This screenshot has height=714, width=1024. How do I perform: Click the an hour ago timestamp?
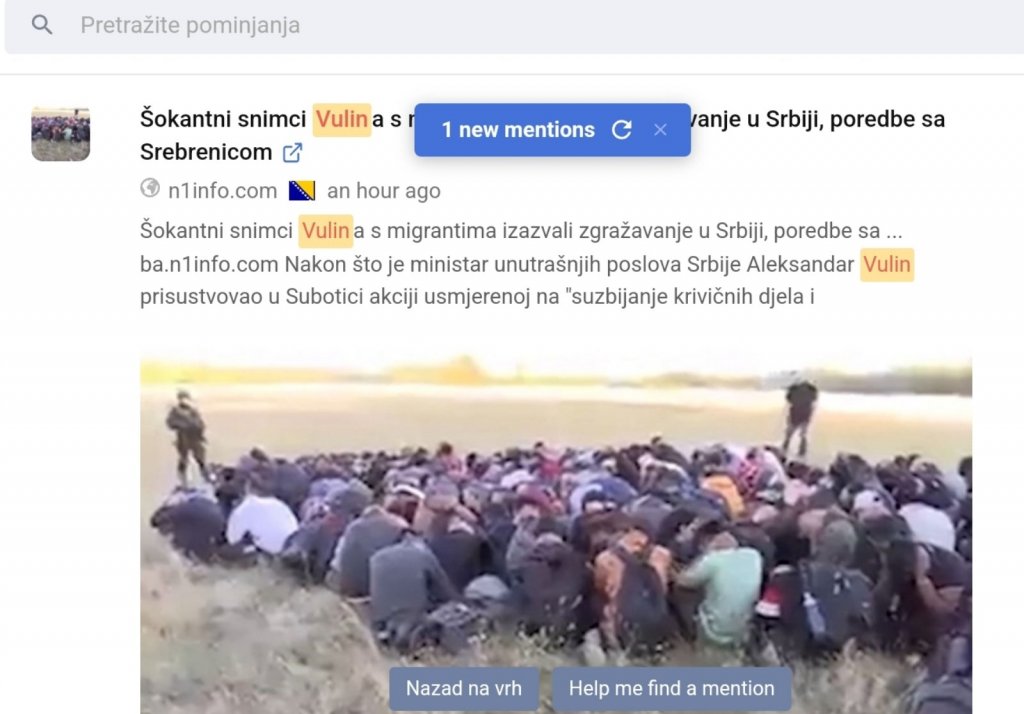coord(383,191)
